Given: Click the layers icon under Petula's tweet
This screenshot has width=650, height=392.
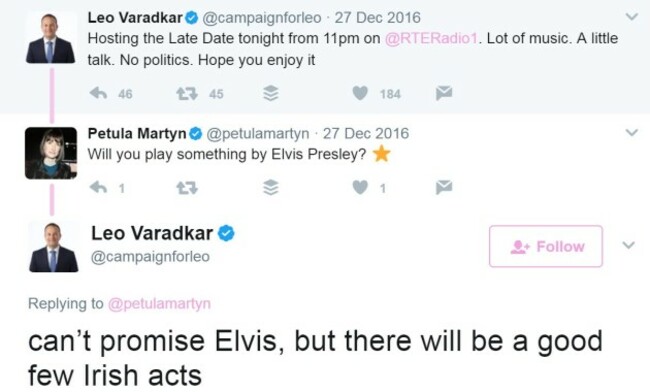Looking at the screenshot, I should pyautogui.click(x=271, y=188).
